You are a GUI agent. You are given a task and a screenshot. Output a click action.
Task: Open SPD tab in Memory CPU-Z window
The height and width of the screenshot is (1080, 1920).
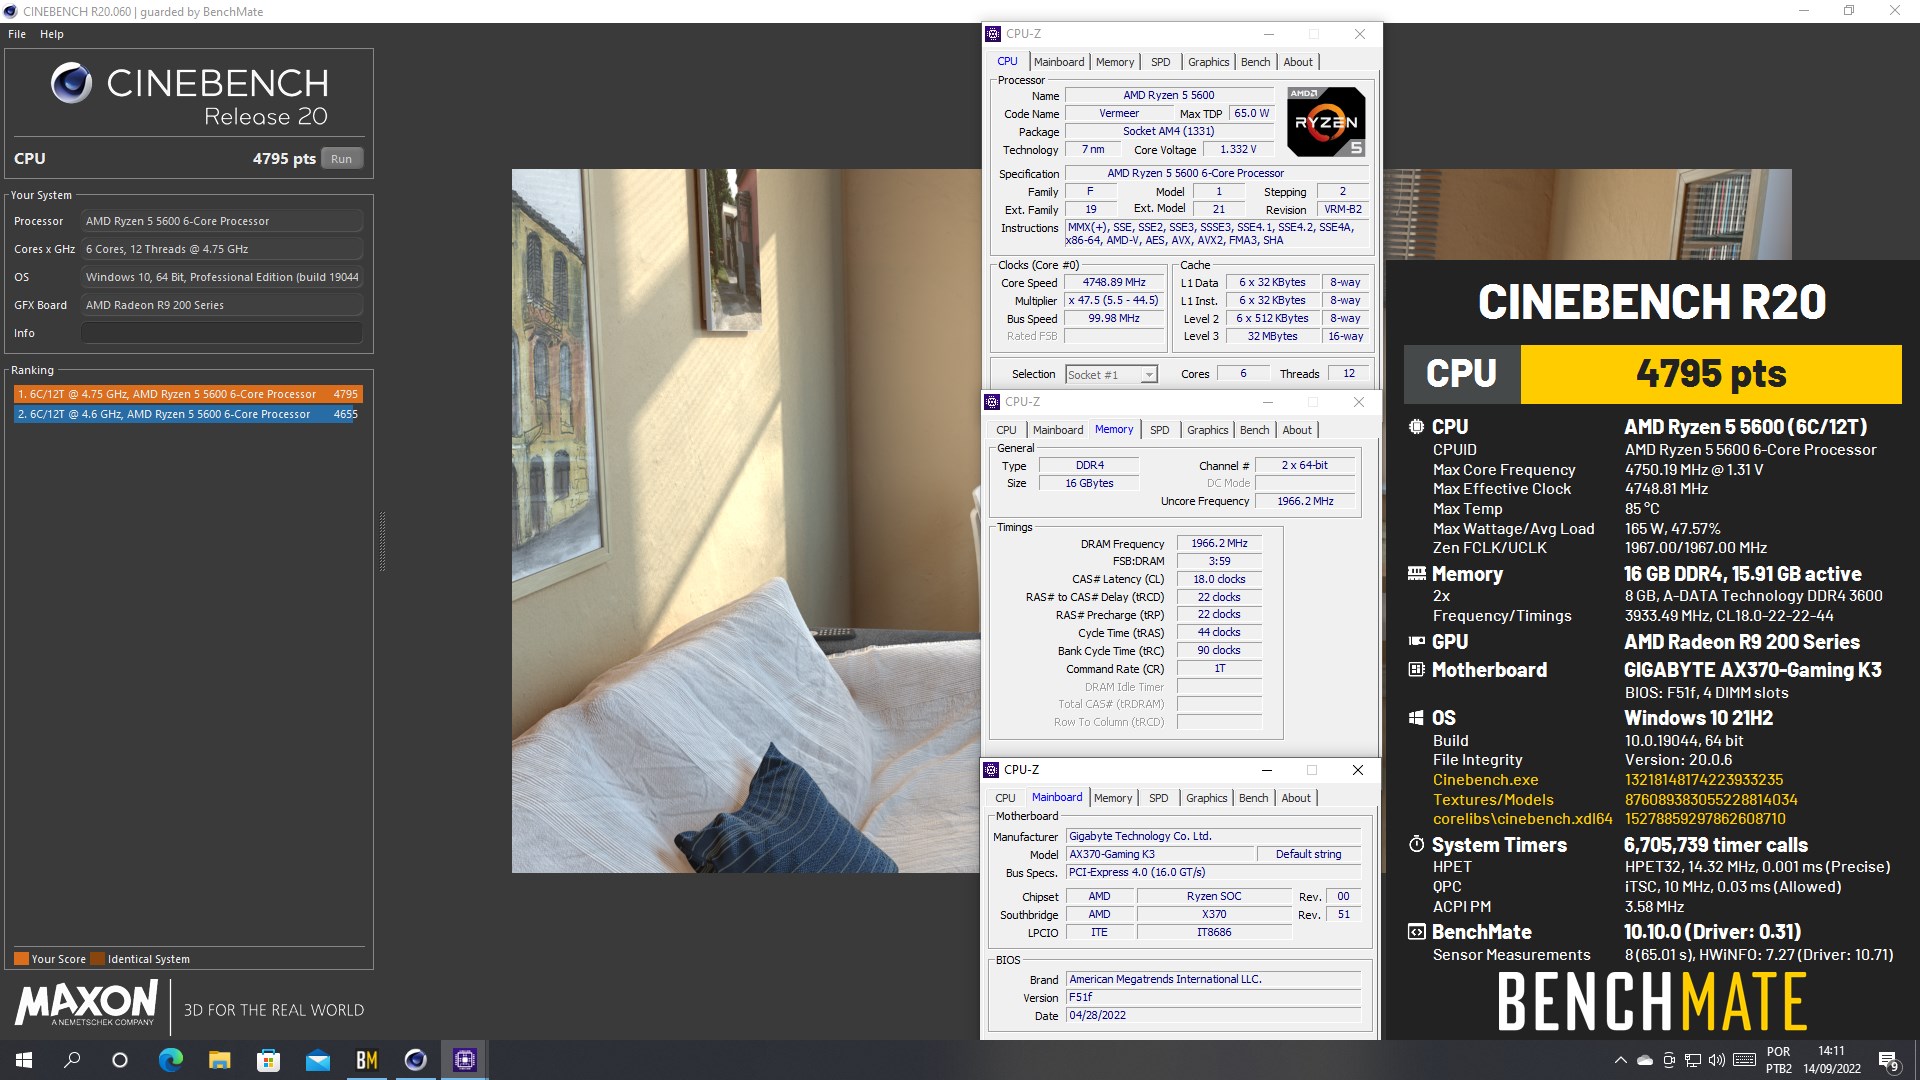click(x=1160, y=430)
